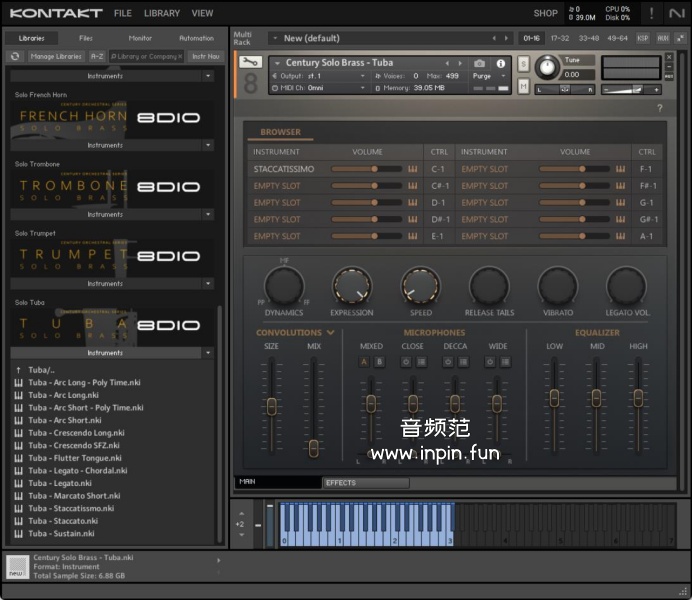
Task: Click the refresh libraries icon
Action: (x=16, y=57)
